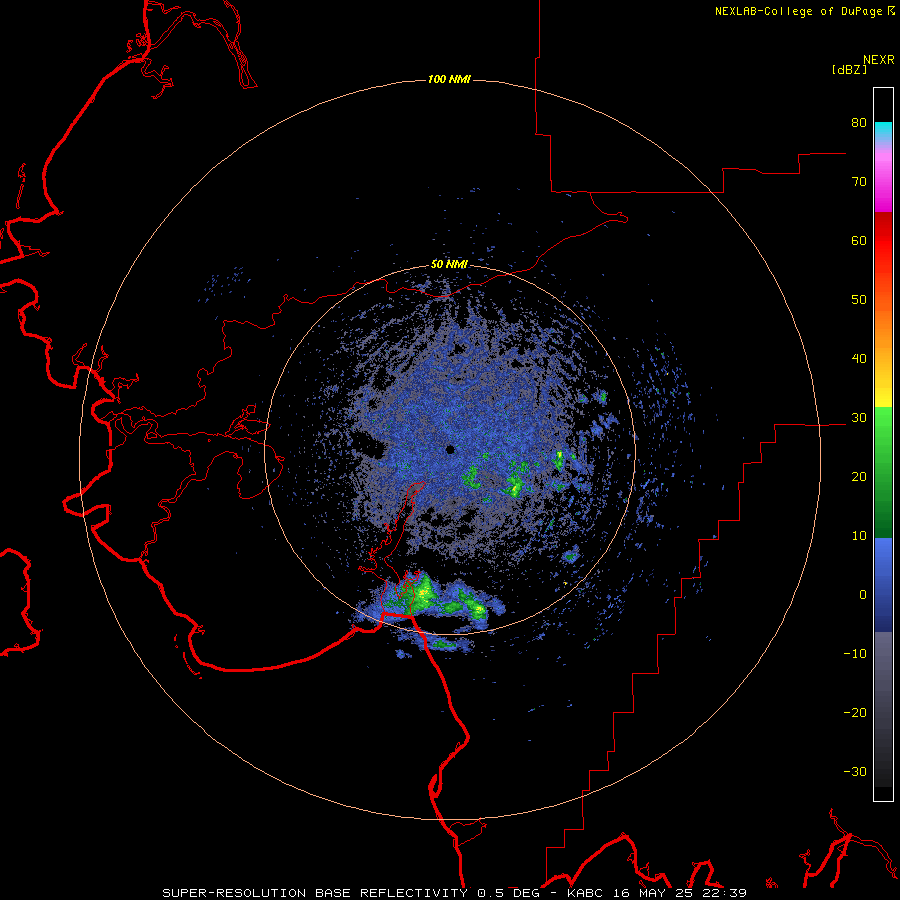The height and width of the screenshot is (900, 900).
Task: Click the red segment of the color bar
Action: coord(883,241)
